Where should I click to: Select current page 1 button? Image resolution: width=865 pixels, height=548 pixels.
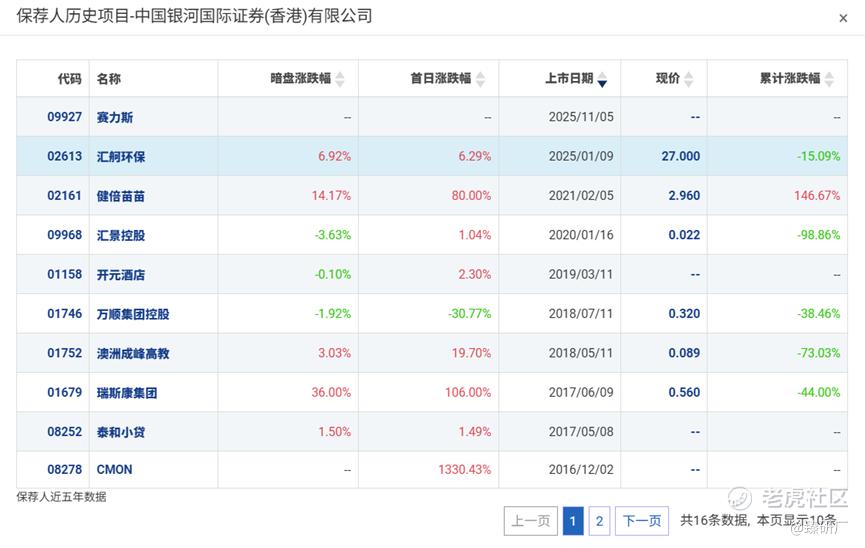573,520
